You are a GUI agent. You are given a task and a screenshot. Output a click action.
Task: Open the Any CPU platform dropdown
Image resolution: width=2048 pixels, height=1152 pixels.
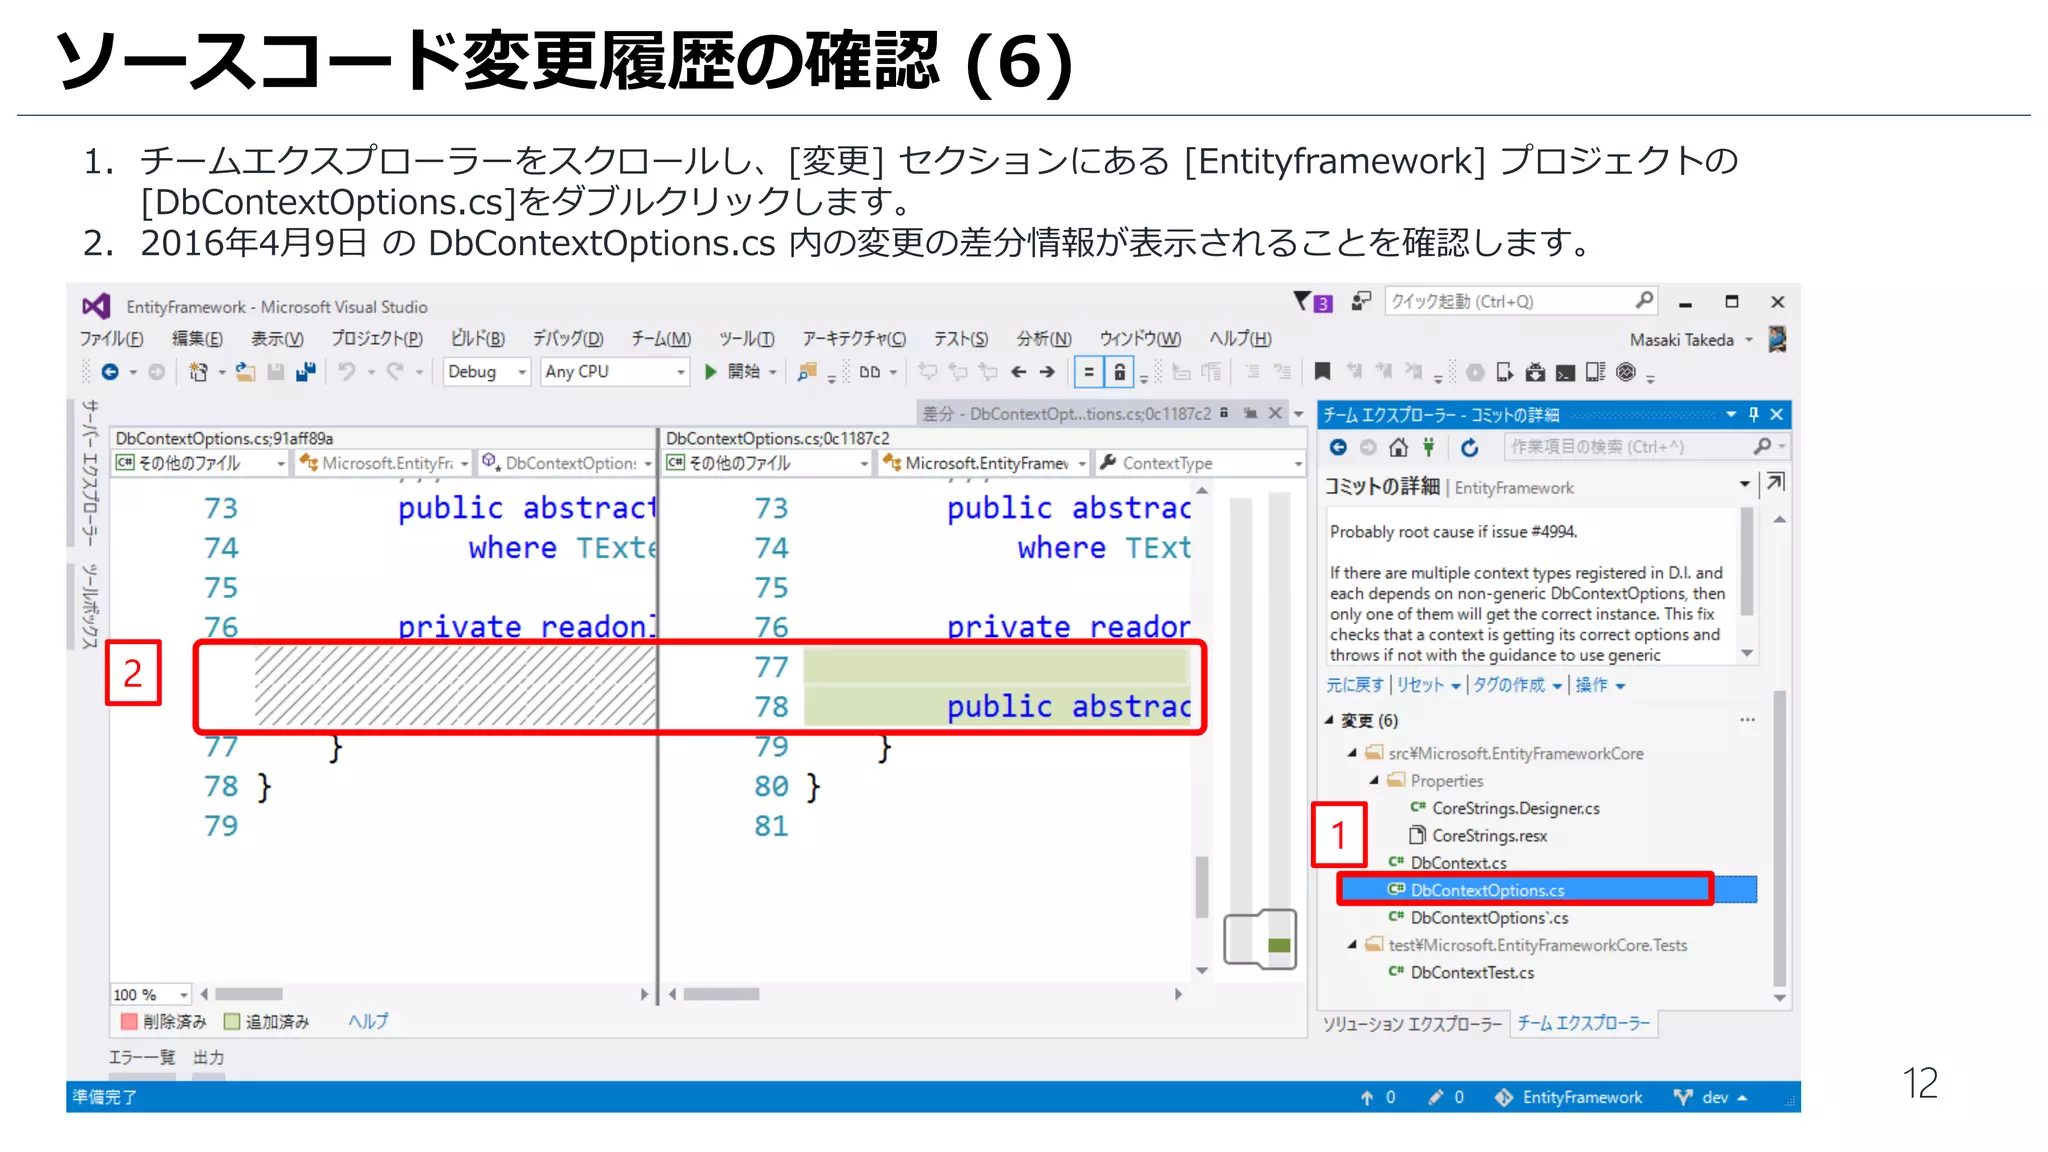(615, 372)
